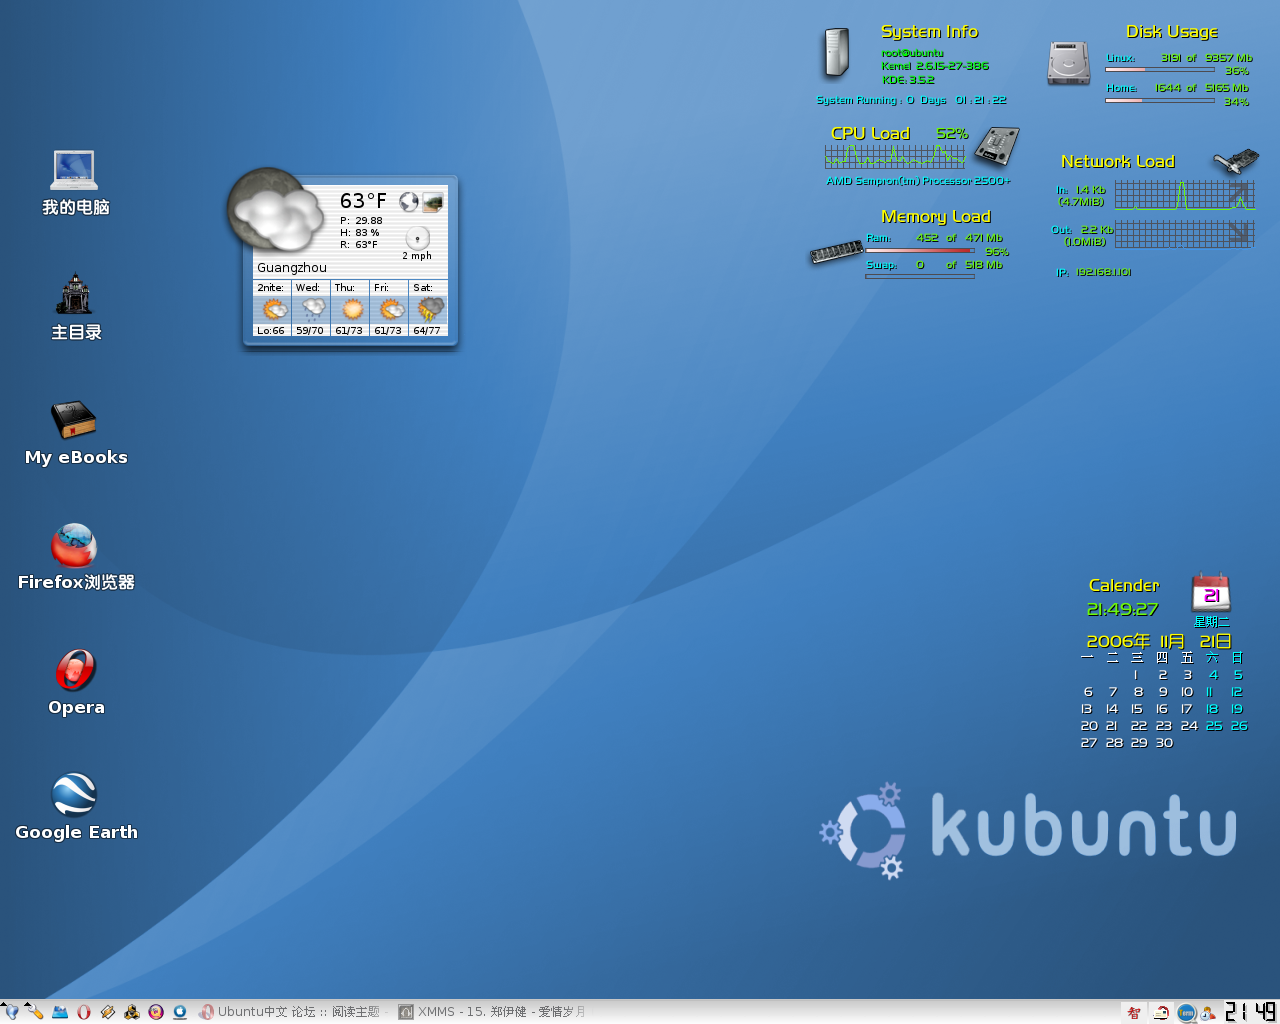Select the Sat thunderstorm forecast icon
Image resolution: width=1280 pixels, height=1024 pixels.
point(430,309)
